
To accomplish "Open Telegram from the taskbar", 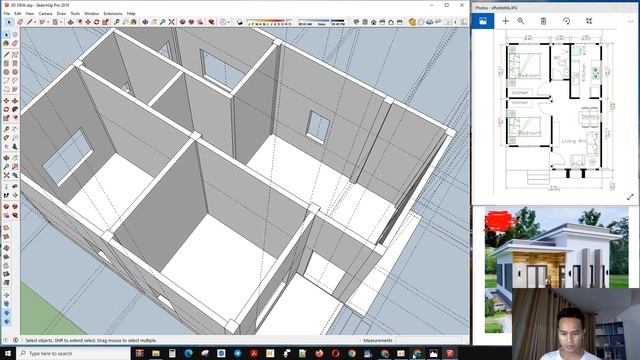I will pos(238,353).
